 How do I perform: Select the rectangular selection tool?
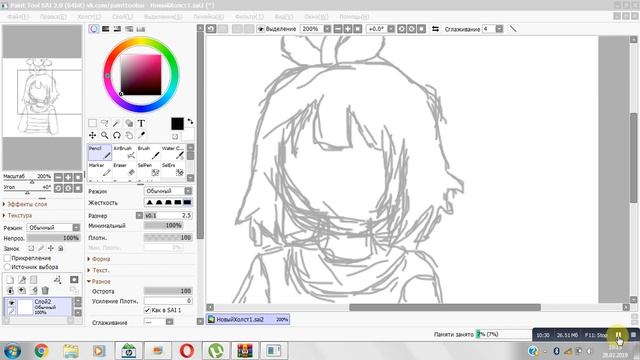coord(93,123)
